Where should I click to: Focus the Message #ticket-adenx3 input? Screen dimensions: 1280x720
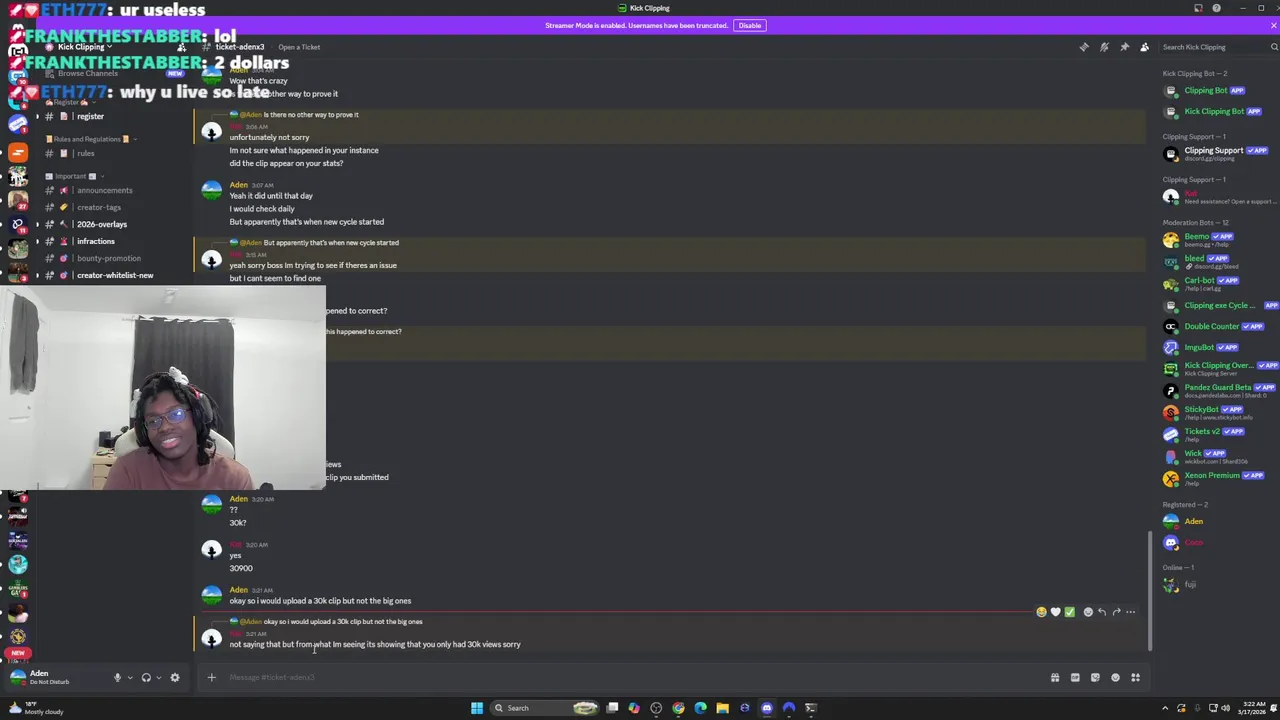(x=630, y=678)
